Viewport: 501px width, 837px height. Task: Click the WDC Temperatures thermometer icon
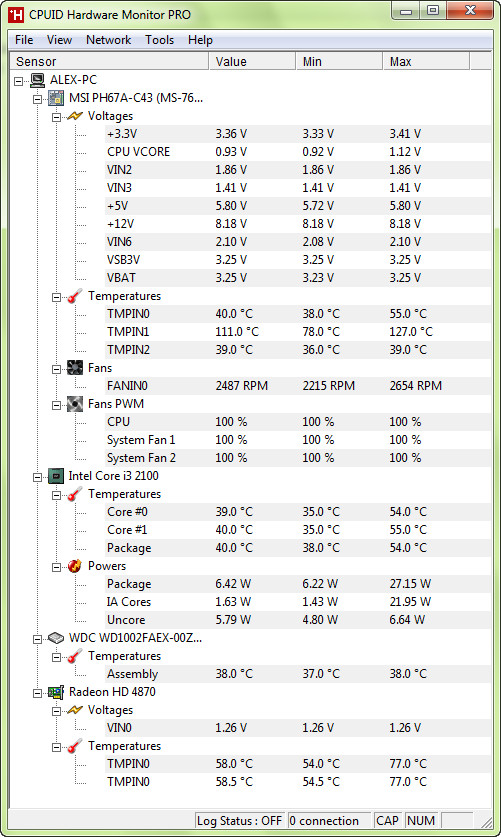point(75,656)
